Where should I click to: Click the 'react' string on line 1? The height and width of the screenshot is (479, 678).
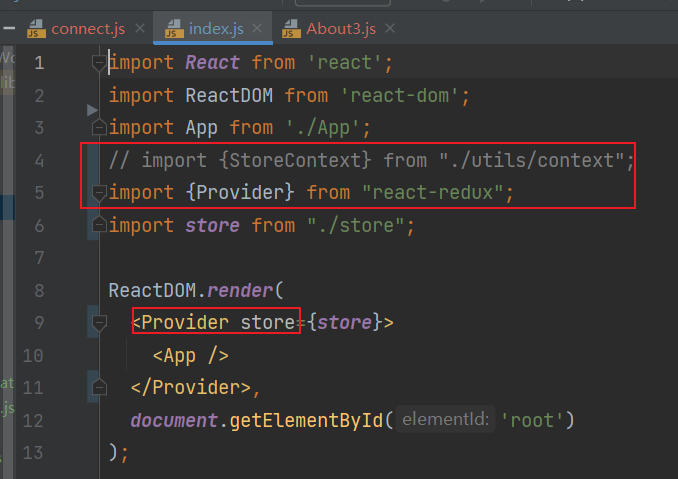tap(345, 63)
